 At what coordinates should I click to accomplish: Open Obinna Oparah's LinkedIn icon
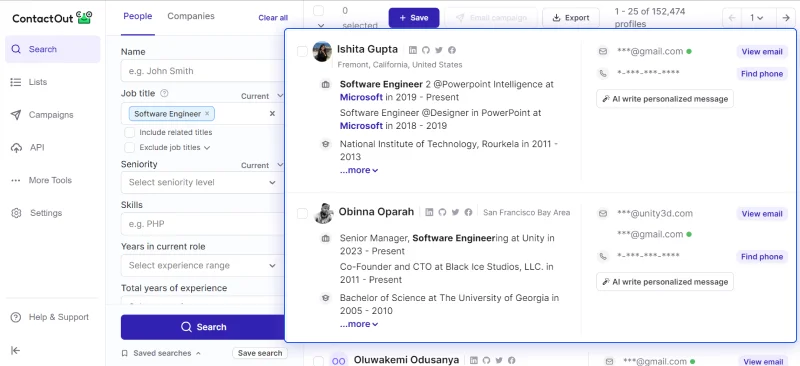point(429,212)
